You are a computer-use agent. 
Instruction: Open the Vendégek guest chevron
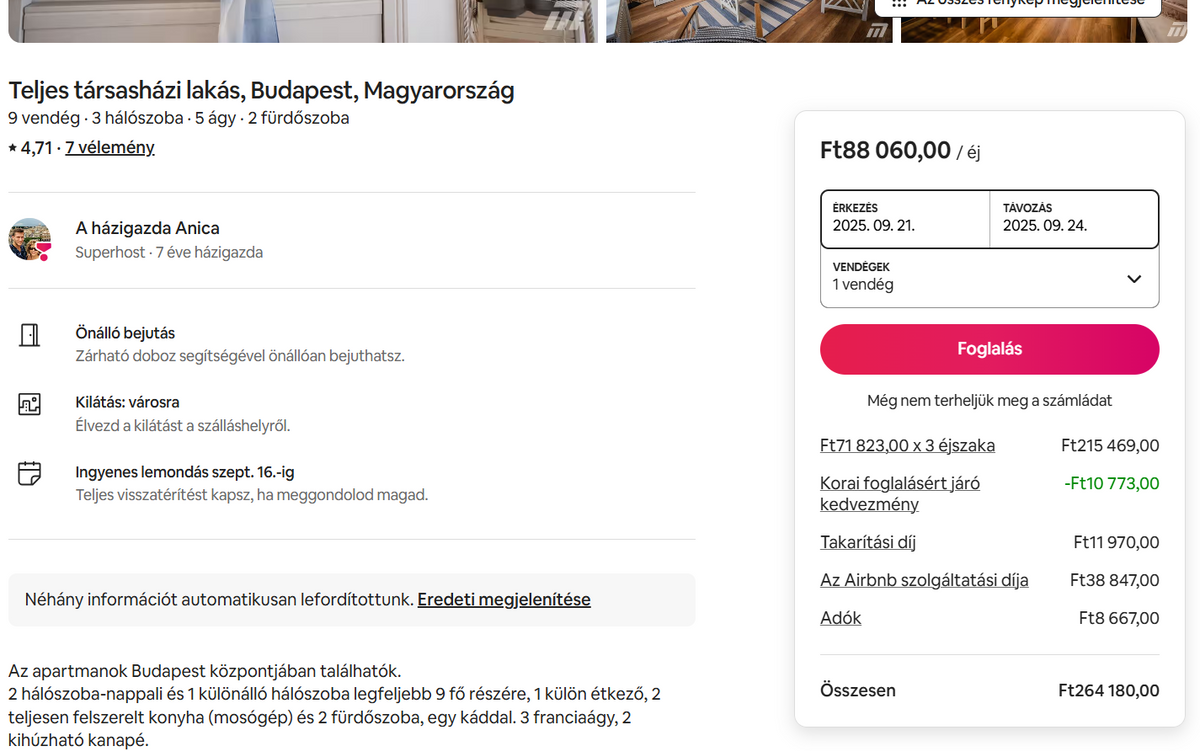[1134, 279]
